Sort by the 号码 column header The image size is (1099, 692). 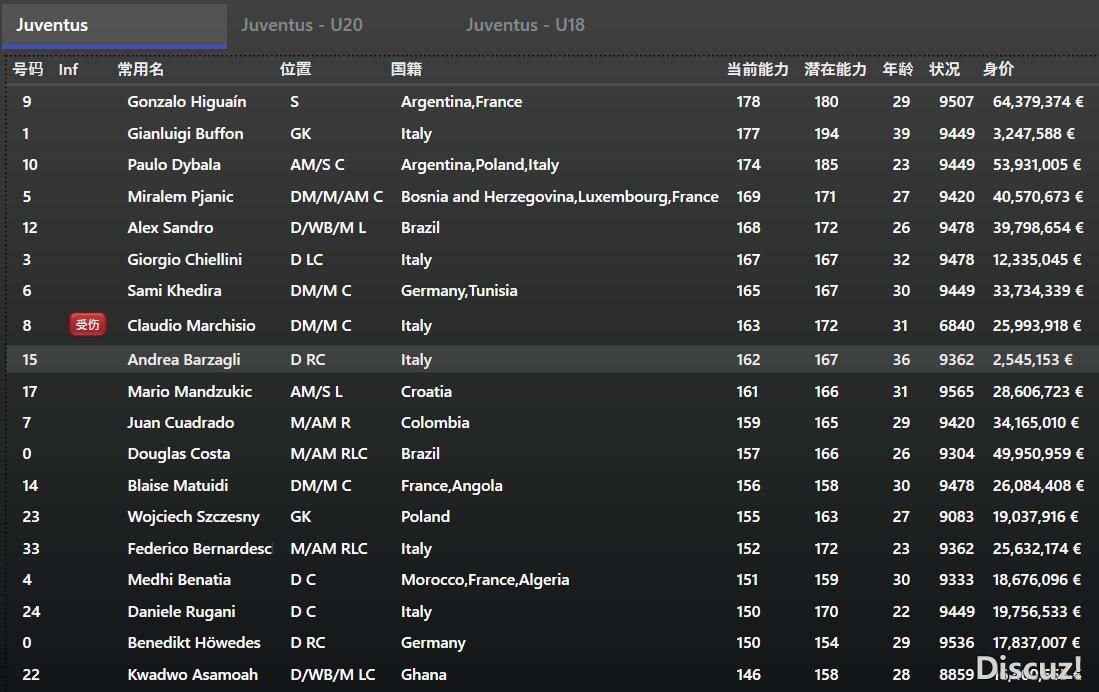click(x=28, y=69)
